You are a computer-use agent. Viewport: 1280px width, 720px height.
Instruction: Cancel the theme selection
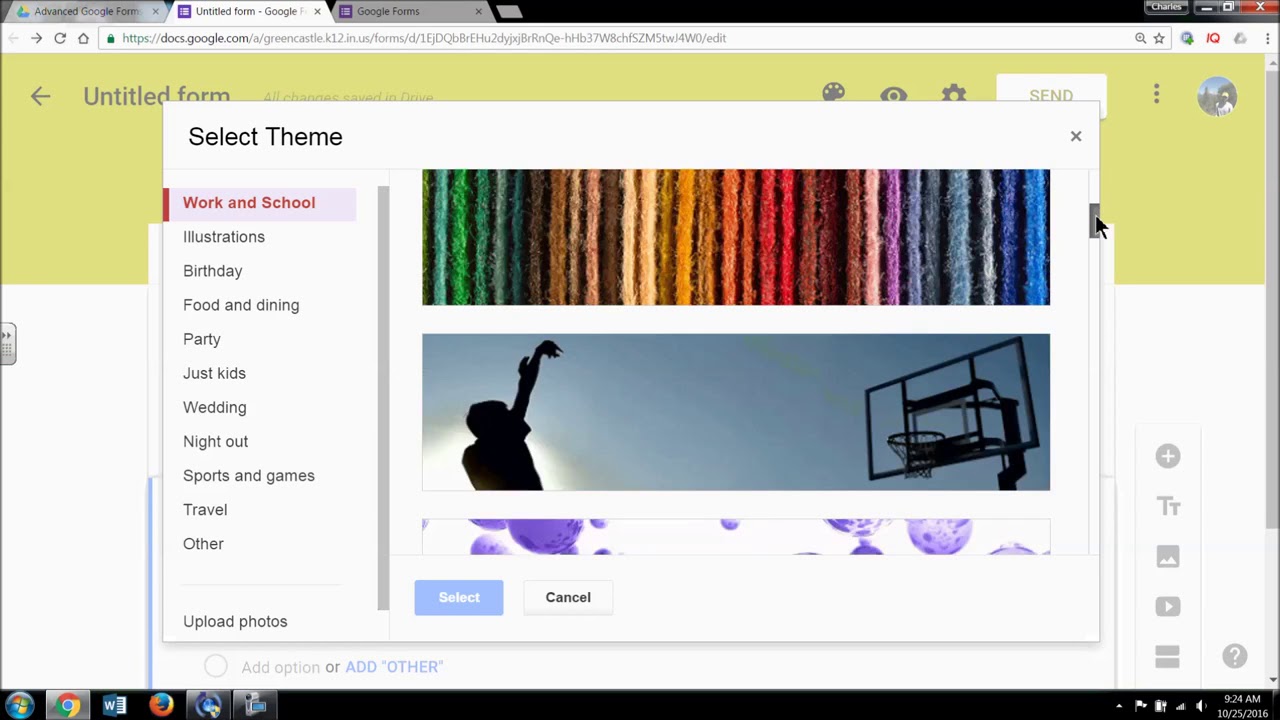(x=568, y=597)
